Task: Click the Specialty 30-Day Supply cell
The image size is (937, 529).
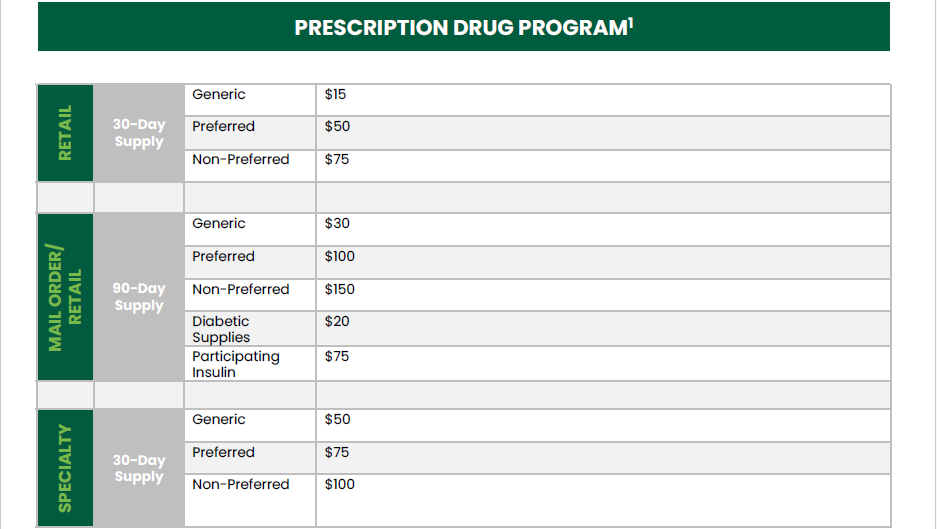Action: click(139, 468)
